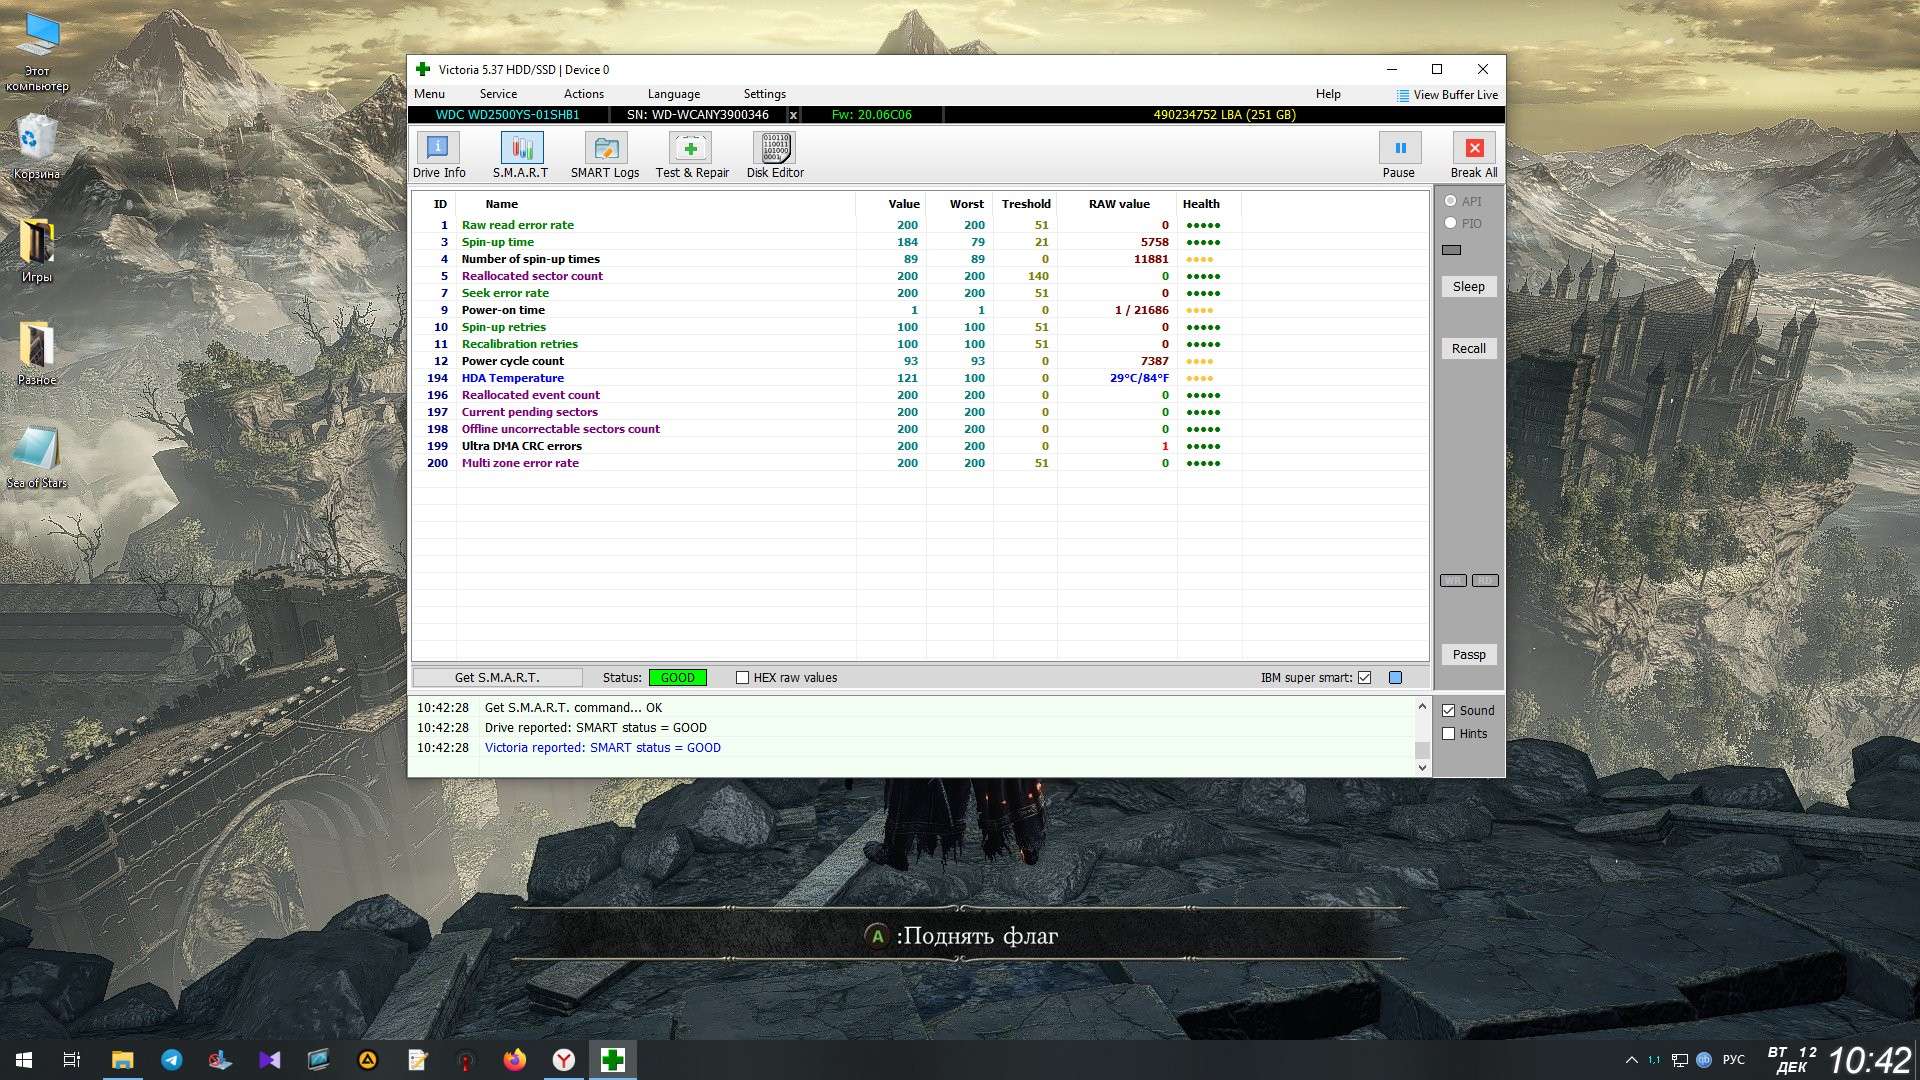The image size is (1920, 1080).
Task: Toggle the IBM super smart checkbox
Action: tap(1364, 678)
